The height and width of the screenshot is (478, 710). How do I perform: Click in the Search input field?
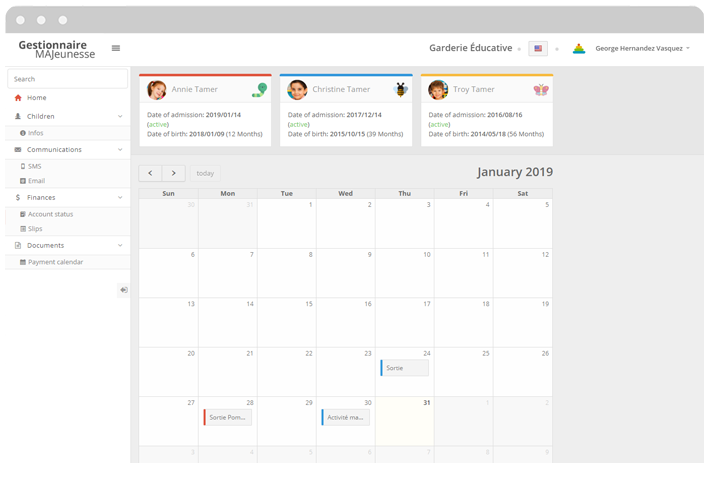[68, 79]
